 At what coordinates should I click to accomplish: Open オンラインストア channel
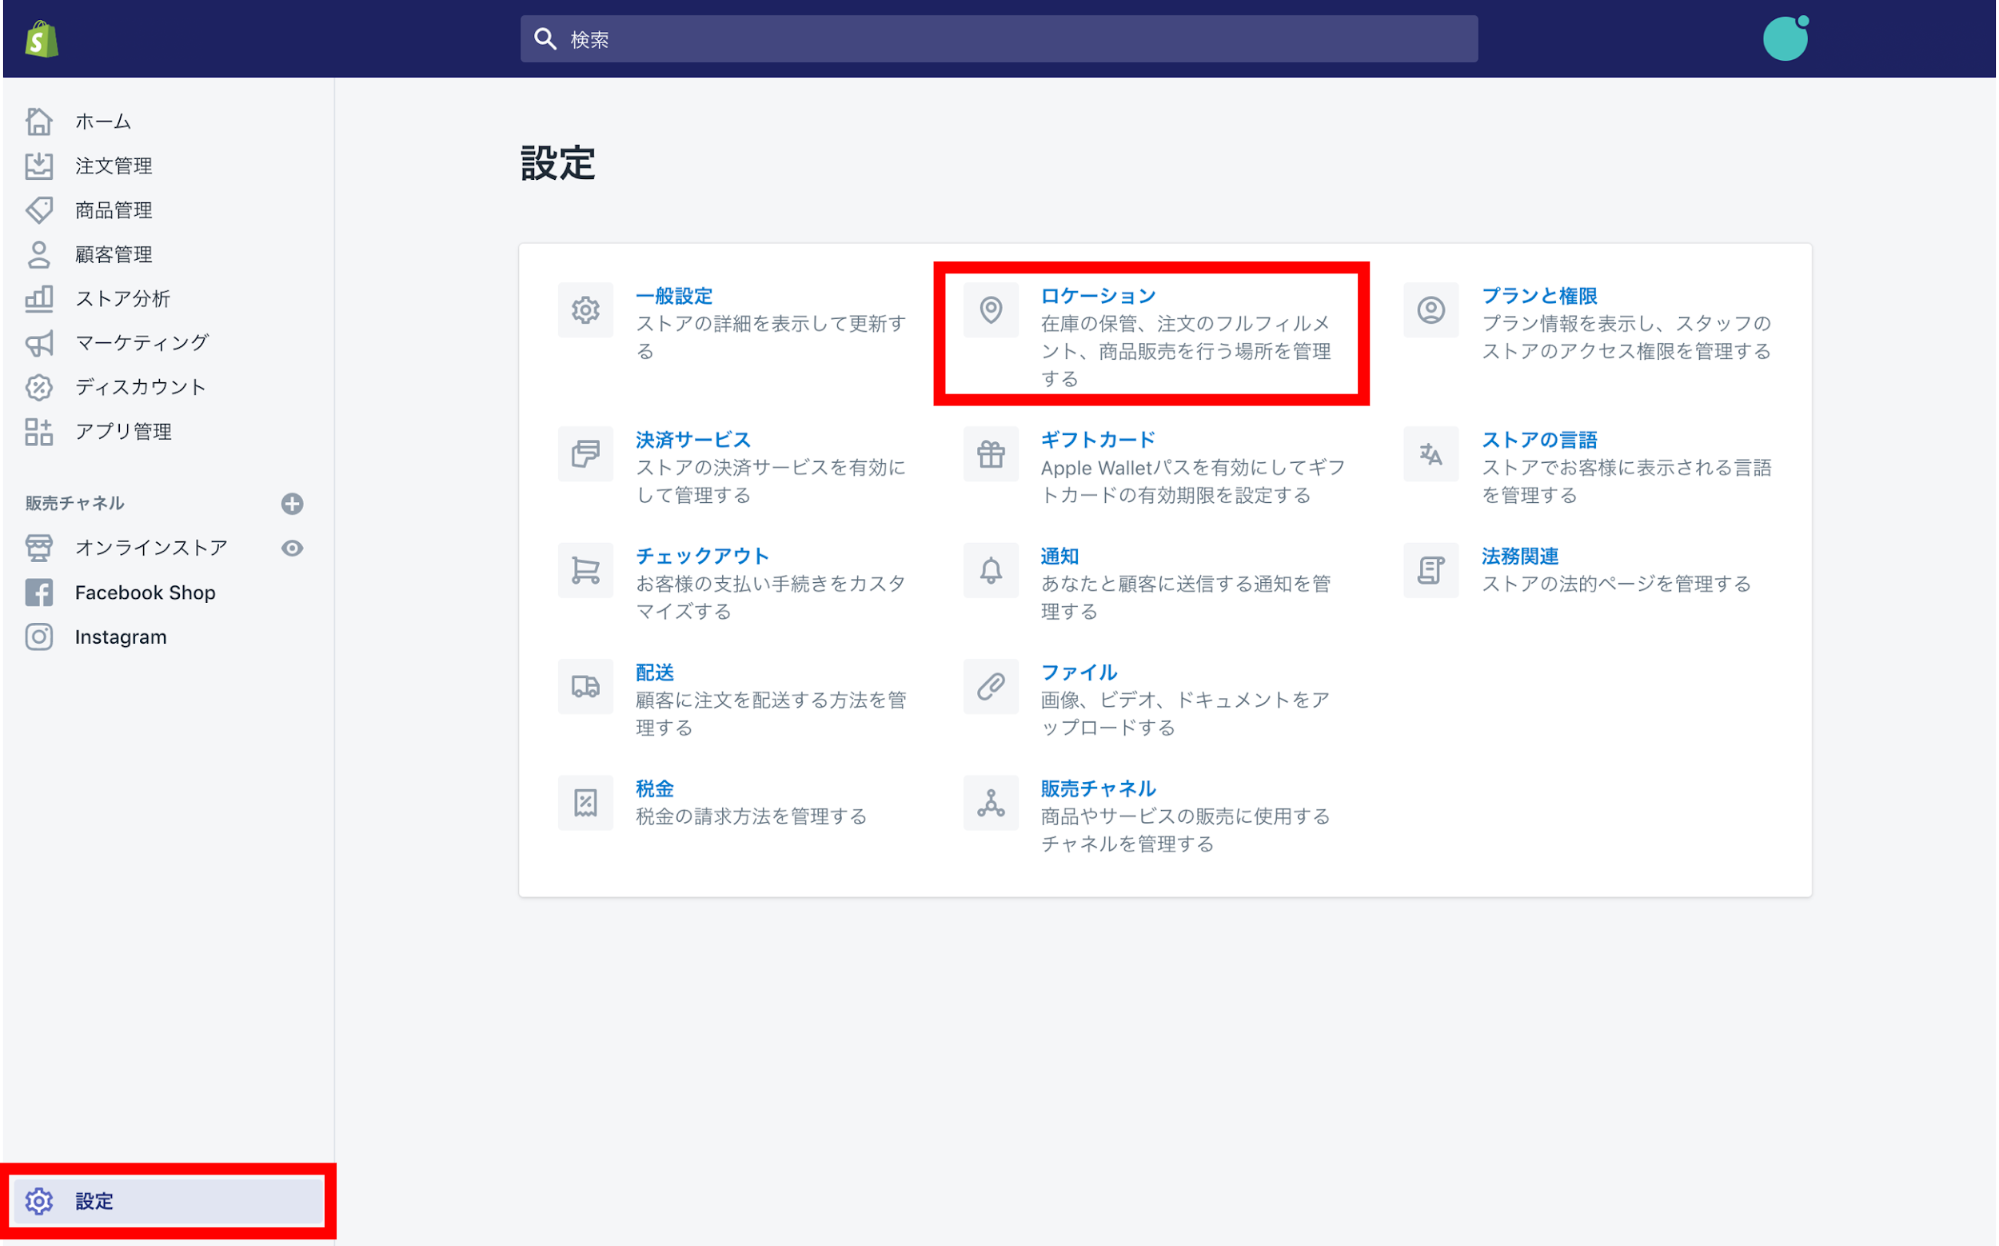pos(150,548)
